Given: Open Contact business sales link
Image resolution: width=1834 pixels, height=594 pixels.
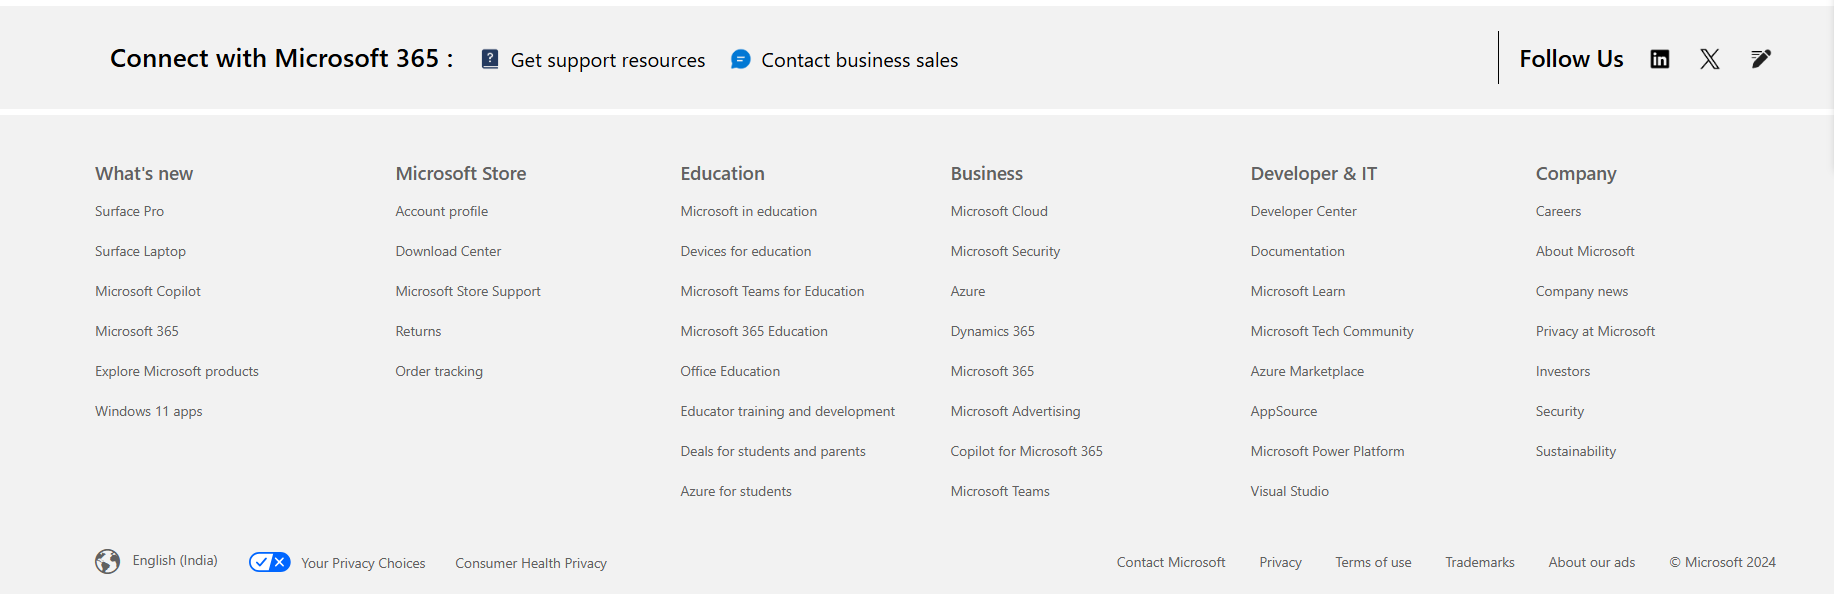Looking at the screenshot, I should coord(859,60).
